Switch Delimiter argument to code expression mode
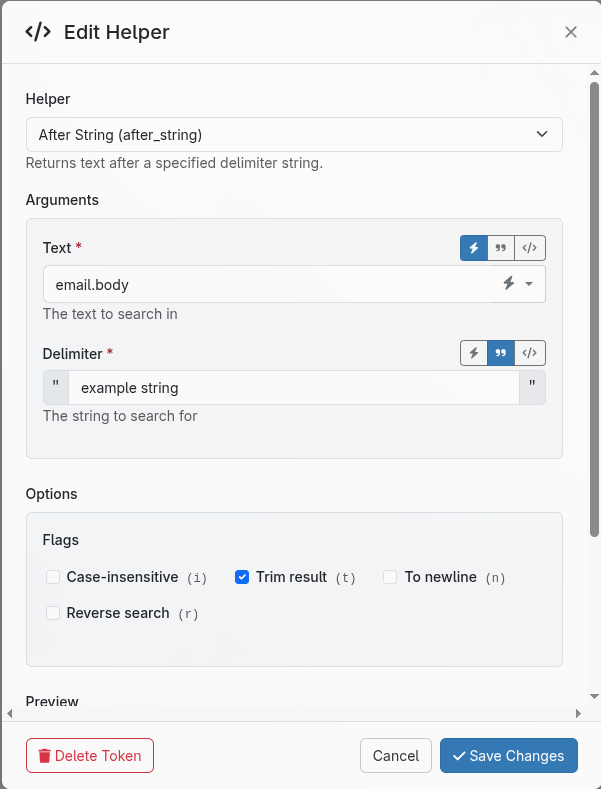The height and width of the screenshot is (789, 601). coord(531,354)
